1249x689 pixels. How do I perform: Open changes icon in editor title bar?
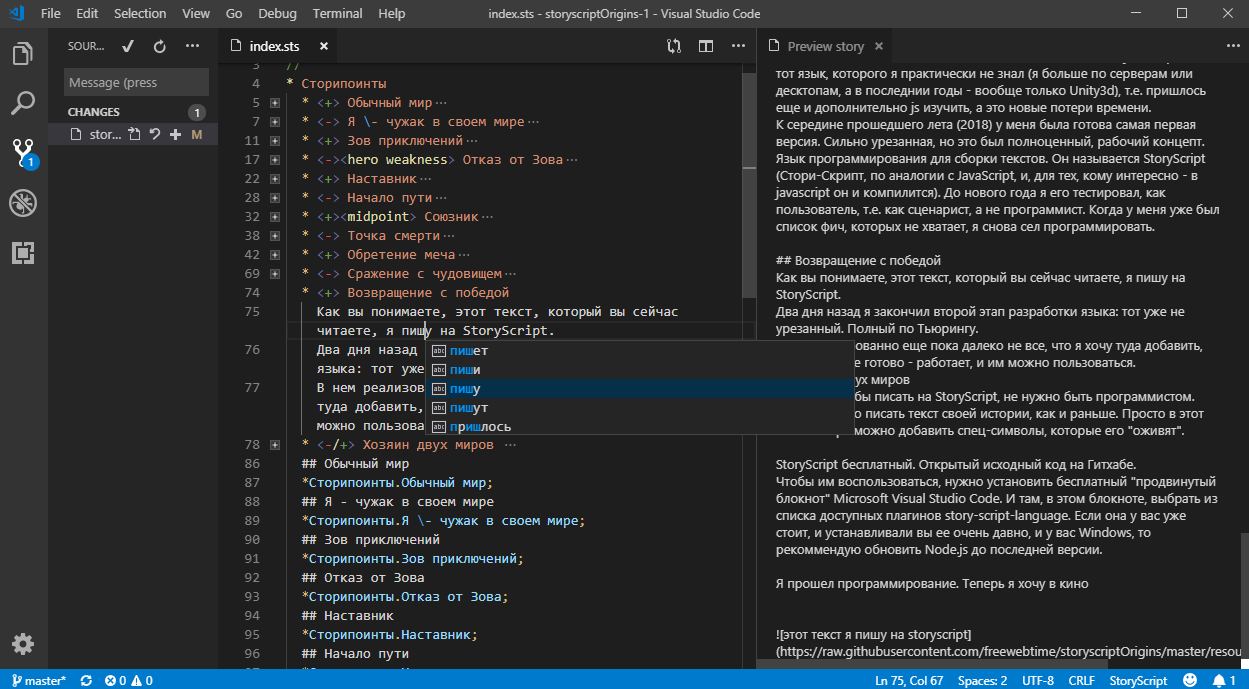[x=674, y=46]
